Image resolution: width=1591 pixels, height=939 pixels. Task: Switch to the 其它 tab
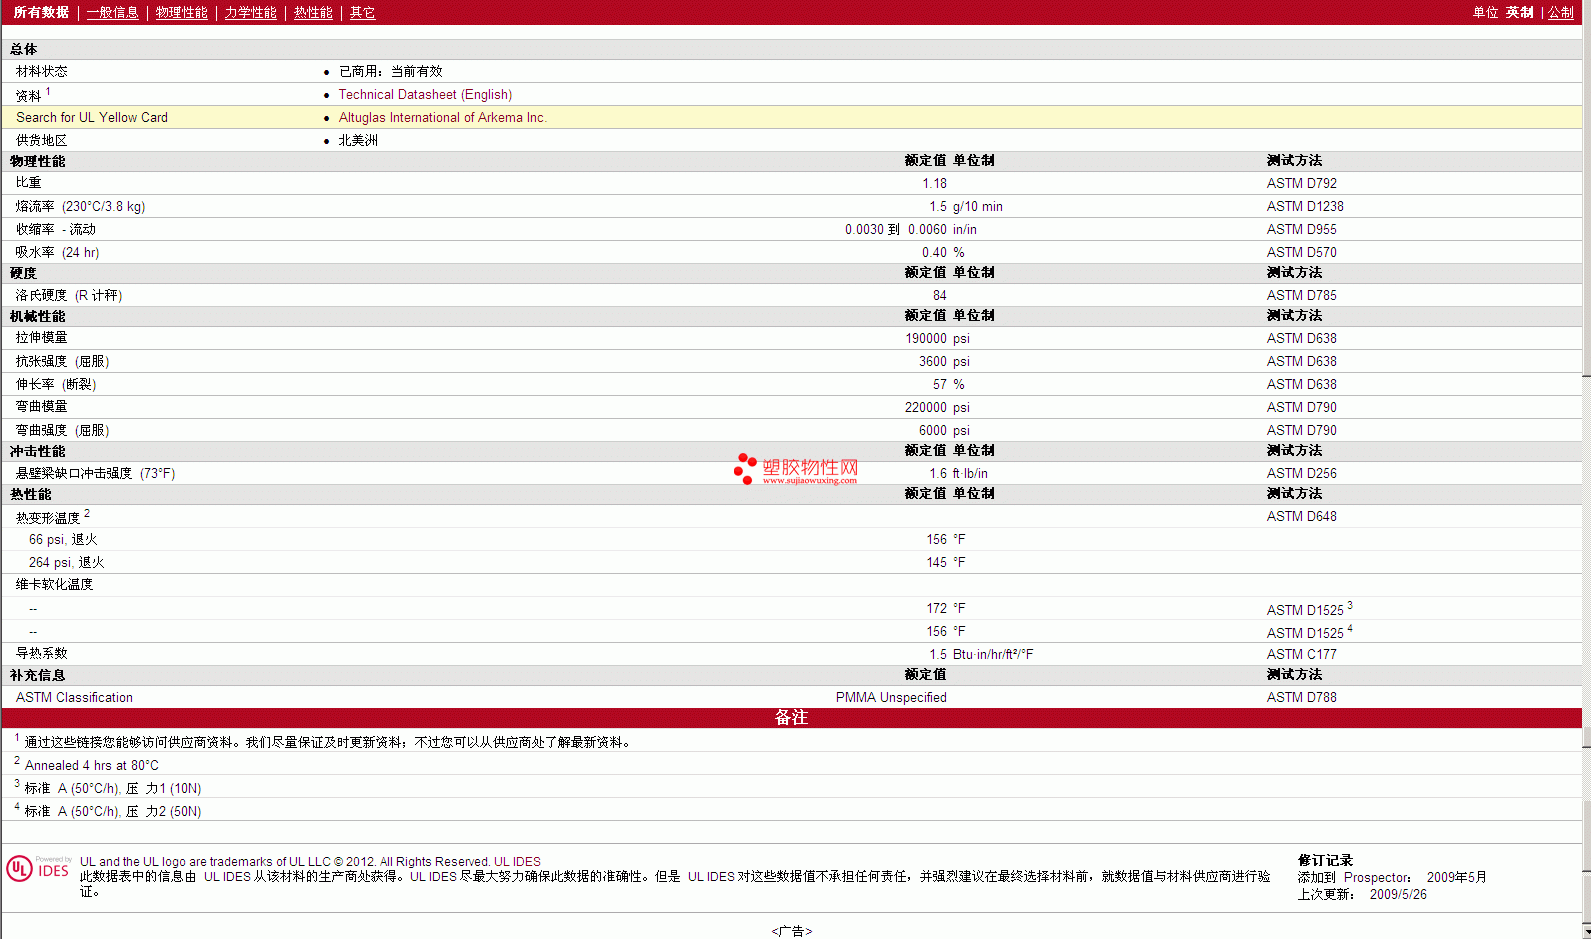tap(363, 12)
